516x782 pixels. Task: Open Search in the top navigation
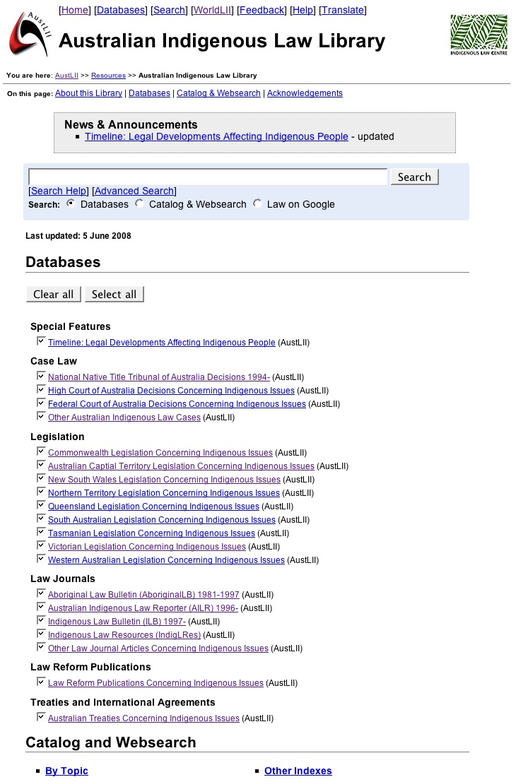[169, 10]
